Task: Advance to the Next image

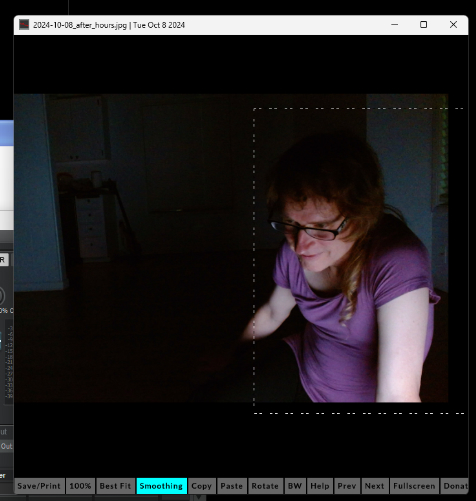Action: click(x=375, y=486)
